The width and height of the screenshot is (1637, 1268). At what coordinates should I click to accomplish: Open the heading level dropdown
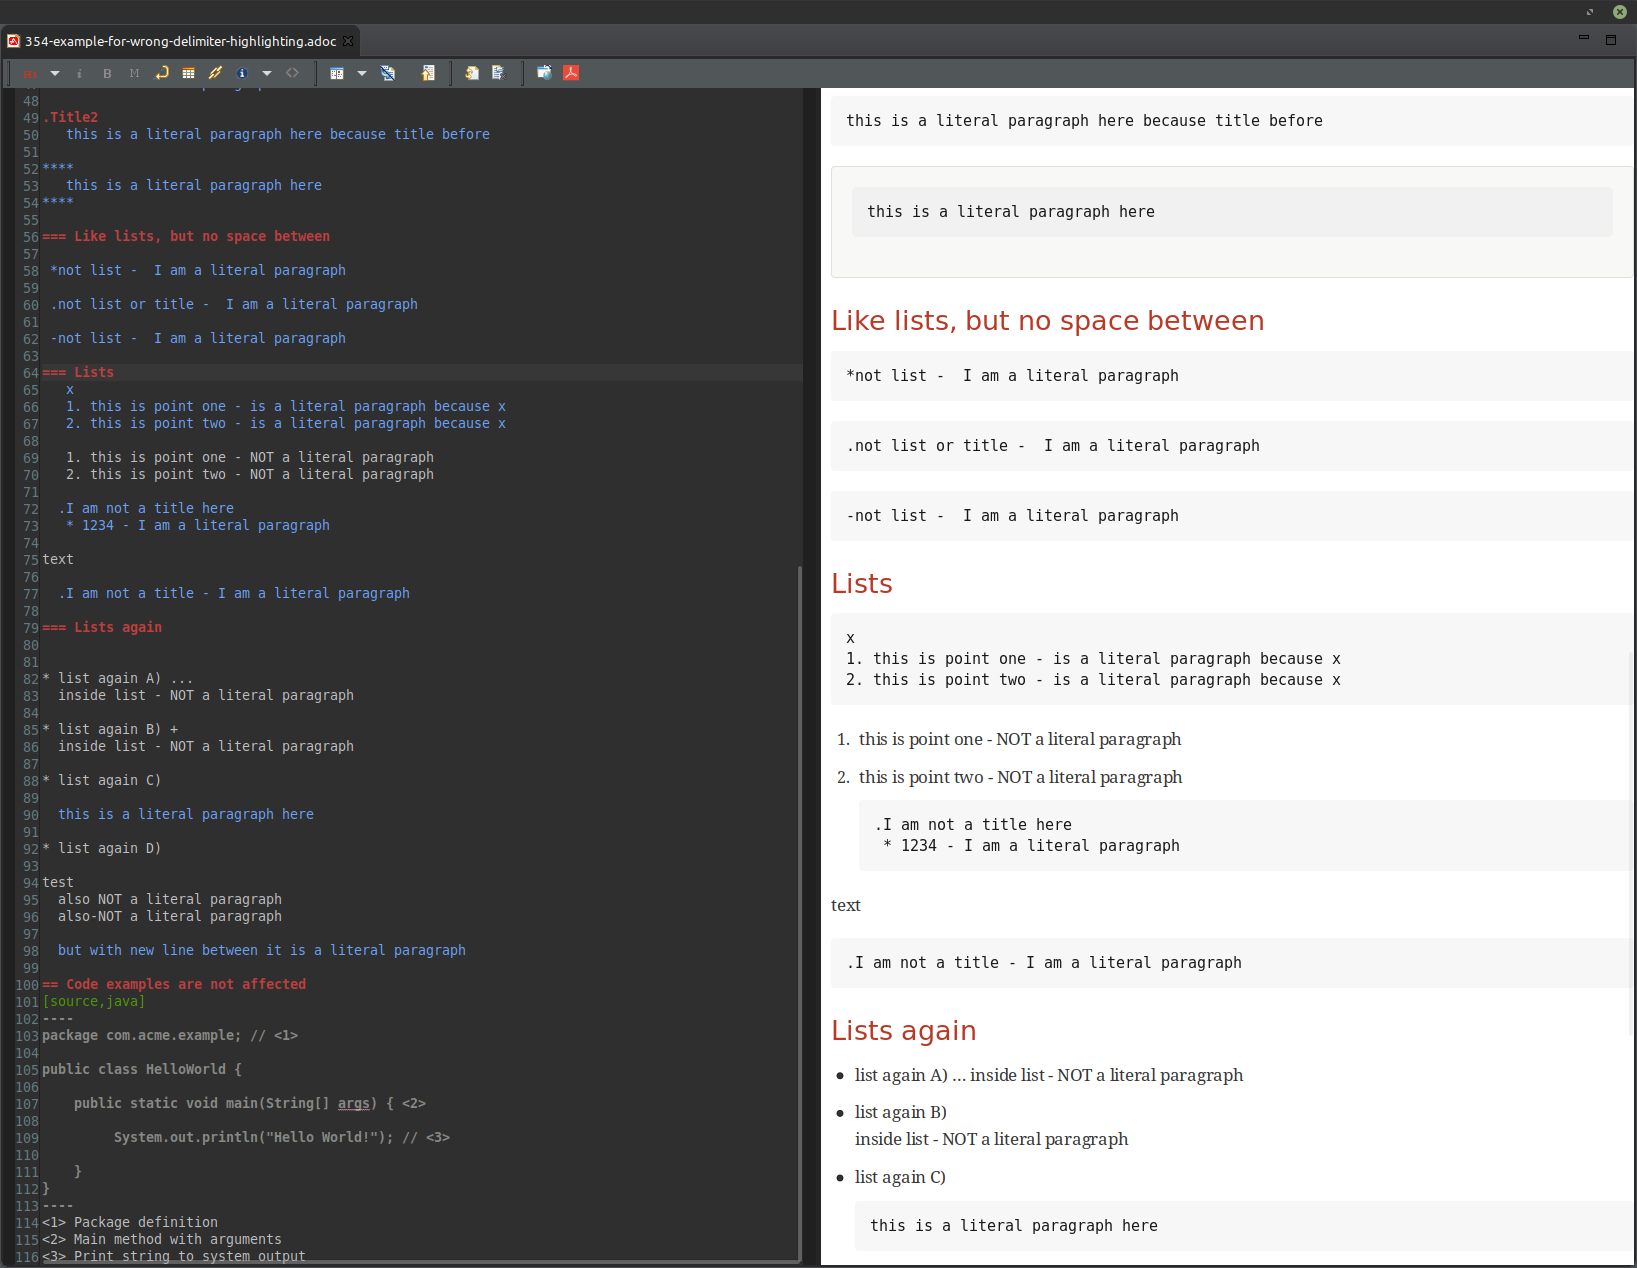pos(53,73)
